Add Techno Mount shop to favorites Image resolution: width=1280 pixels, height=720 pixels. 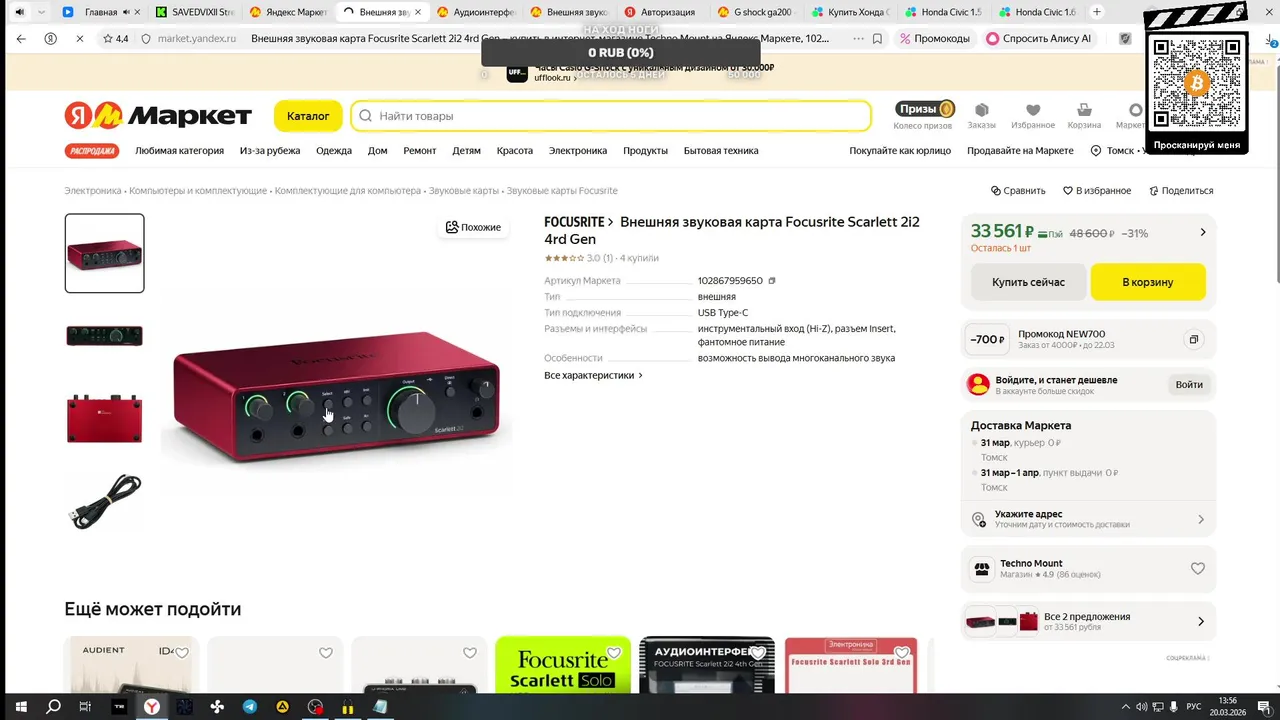click(1198, 569)
